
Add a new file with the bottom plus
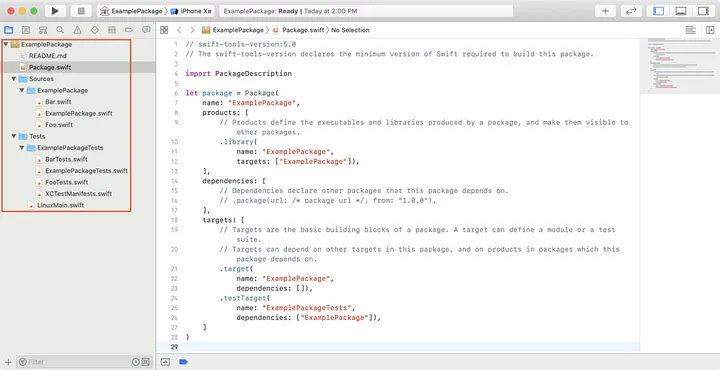tap(8, 362)
